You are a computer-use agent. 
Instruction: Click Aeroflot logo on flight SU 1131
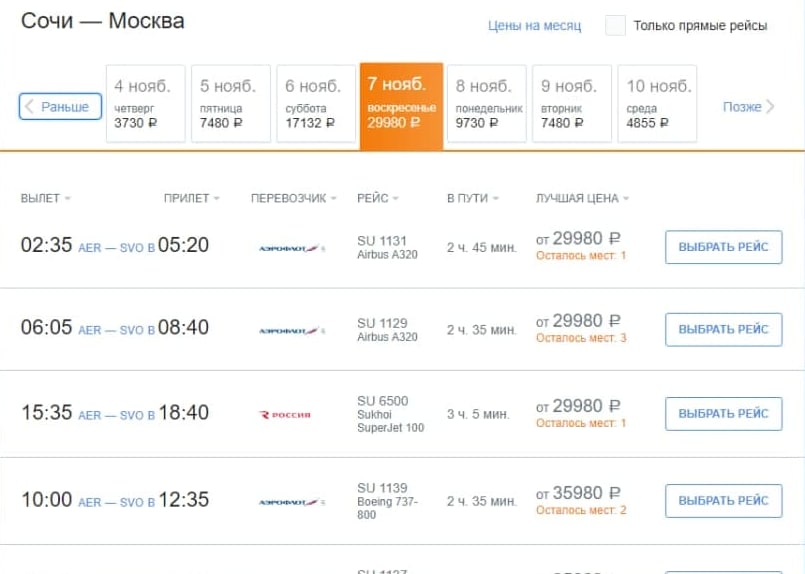pyautogui.click(x=291, y=247)
